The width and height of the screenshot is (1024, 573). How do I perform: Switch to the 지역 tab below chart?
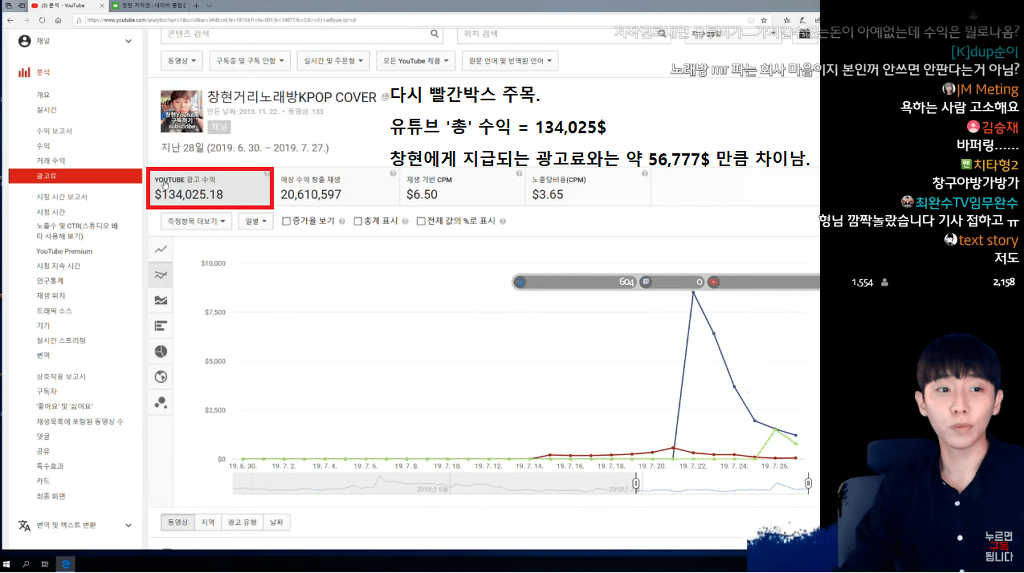coord(208,523)
